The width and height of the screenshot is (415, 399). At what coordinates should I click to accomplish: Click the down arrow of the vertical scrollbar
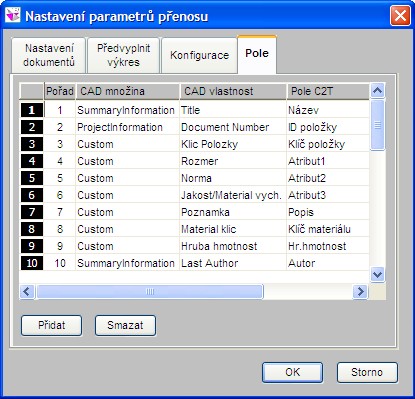point(378,275)
